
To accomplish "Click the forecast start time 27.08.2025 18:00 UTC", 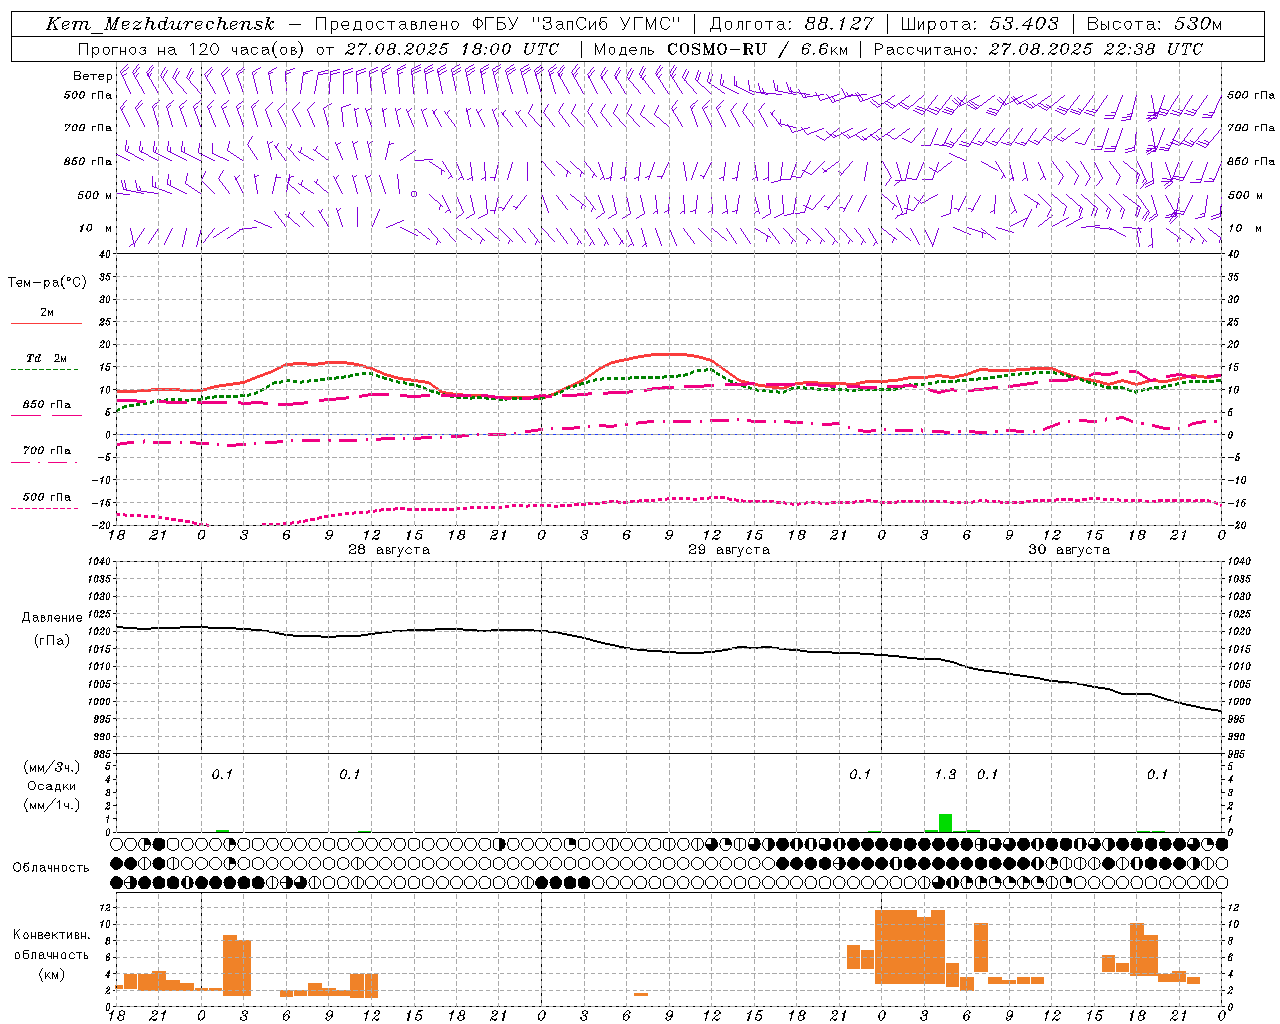I will [452, 48].
